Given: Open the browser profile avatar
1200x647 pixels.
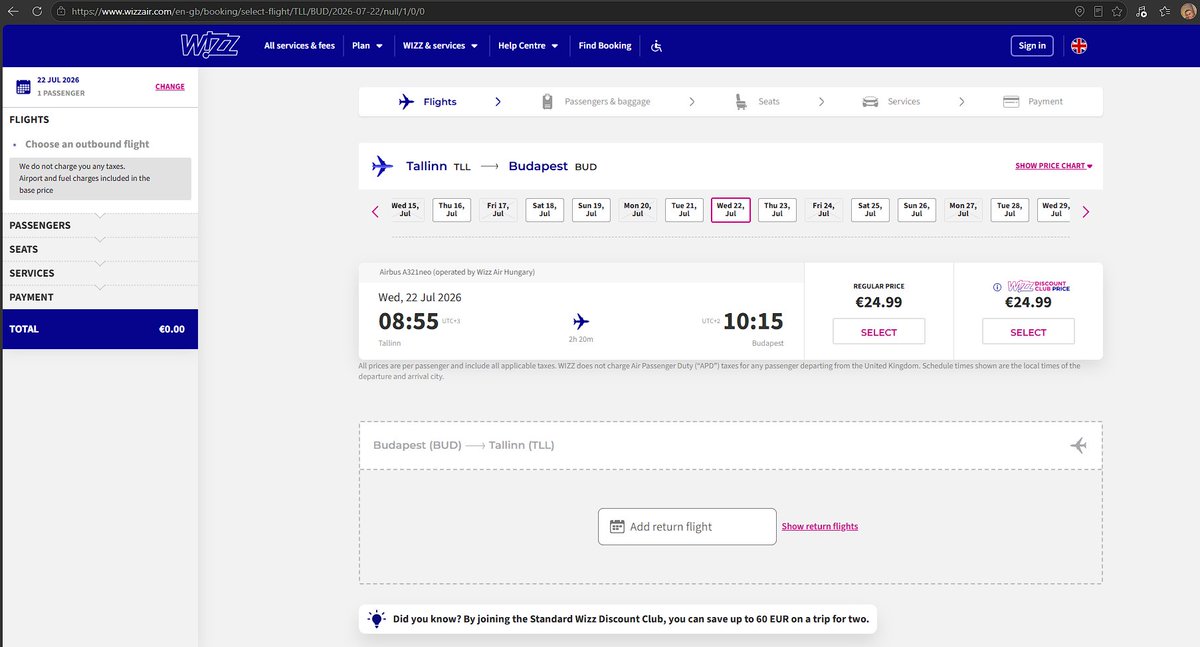Looking at the screenshot, I should [1186, 11].
